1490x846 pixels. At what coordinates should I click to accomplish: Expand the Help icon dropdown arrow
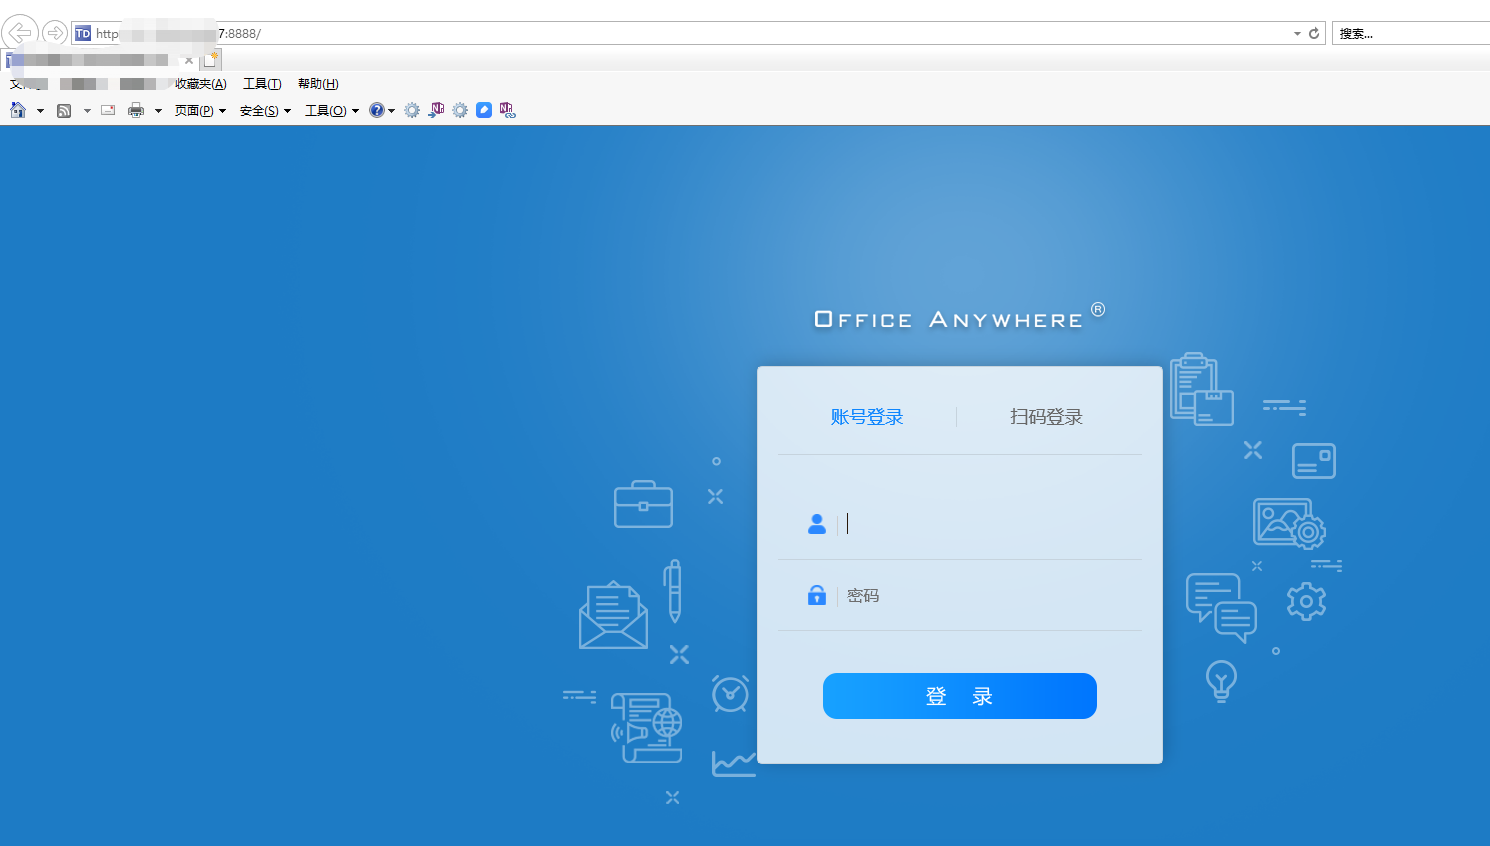[391, 111]
